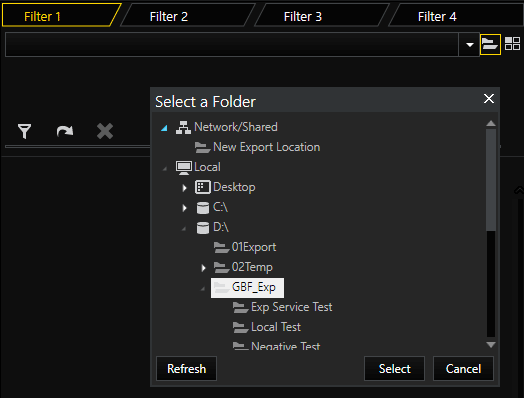Toggle the folder browse view icon
The image size is (524, 398).
click(490, 44)
